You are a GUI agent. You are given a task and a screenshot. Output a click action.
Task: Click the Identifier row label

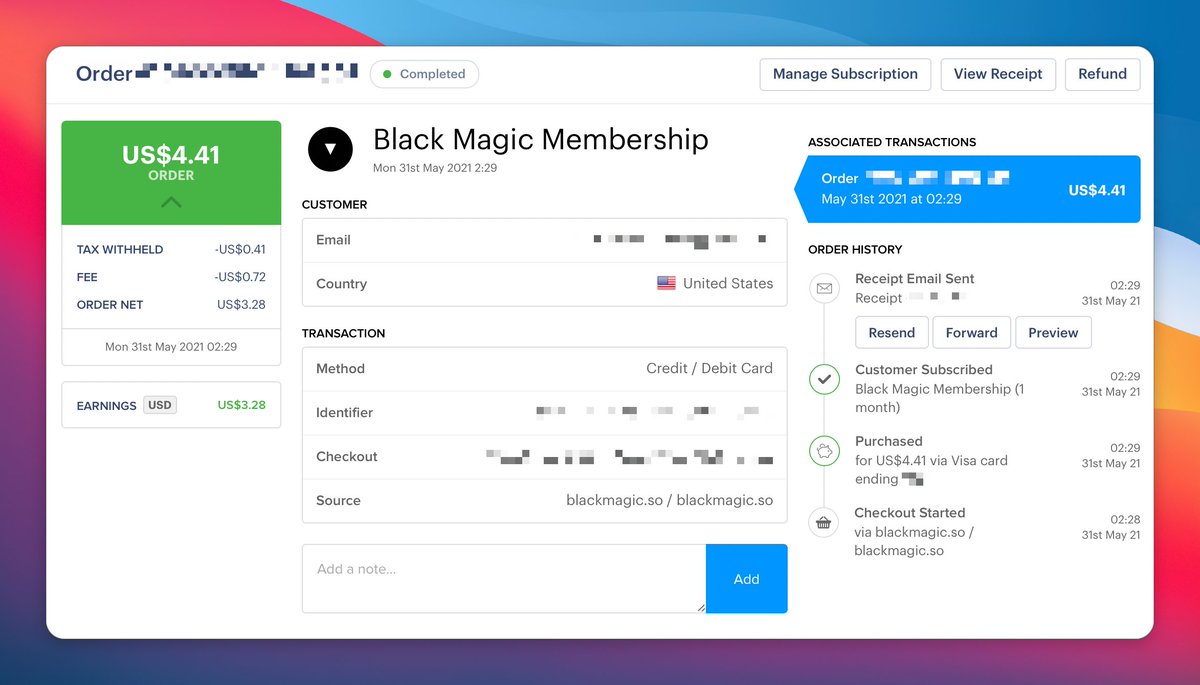click(x=344, y=412)
